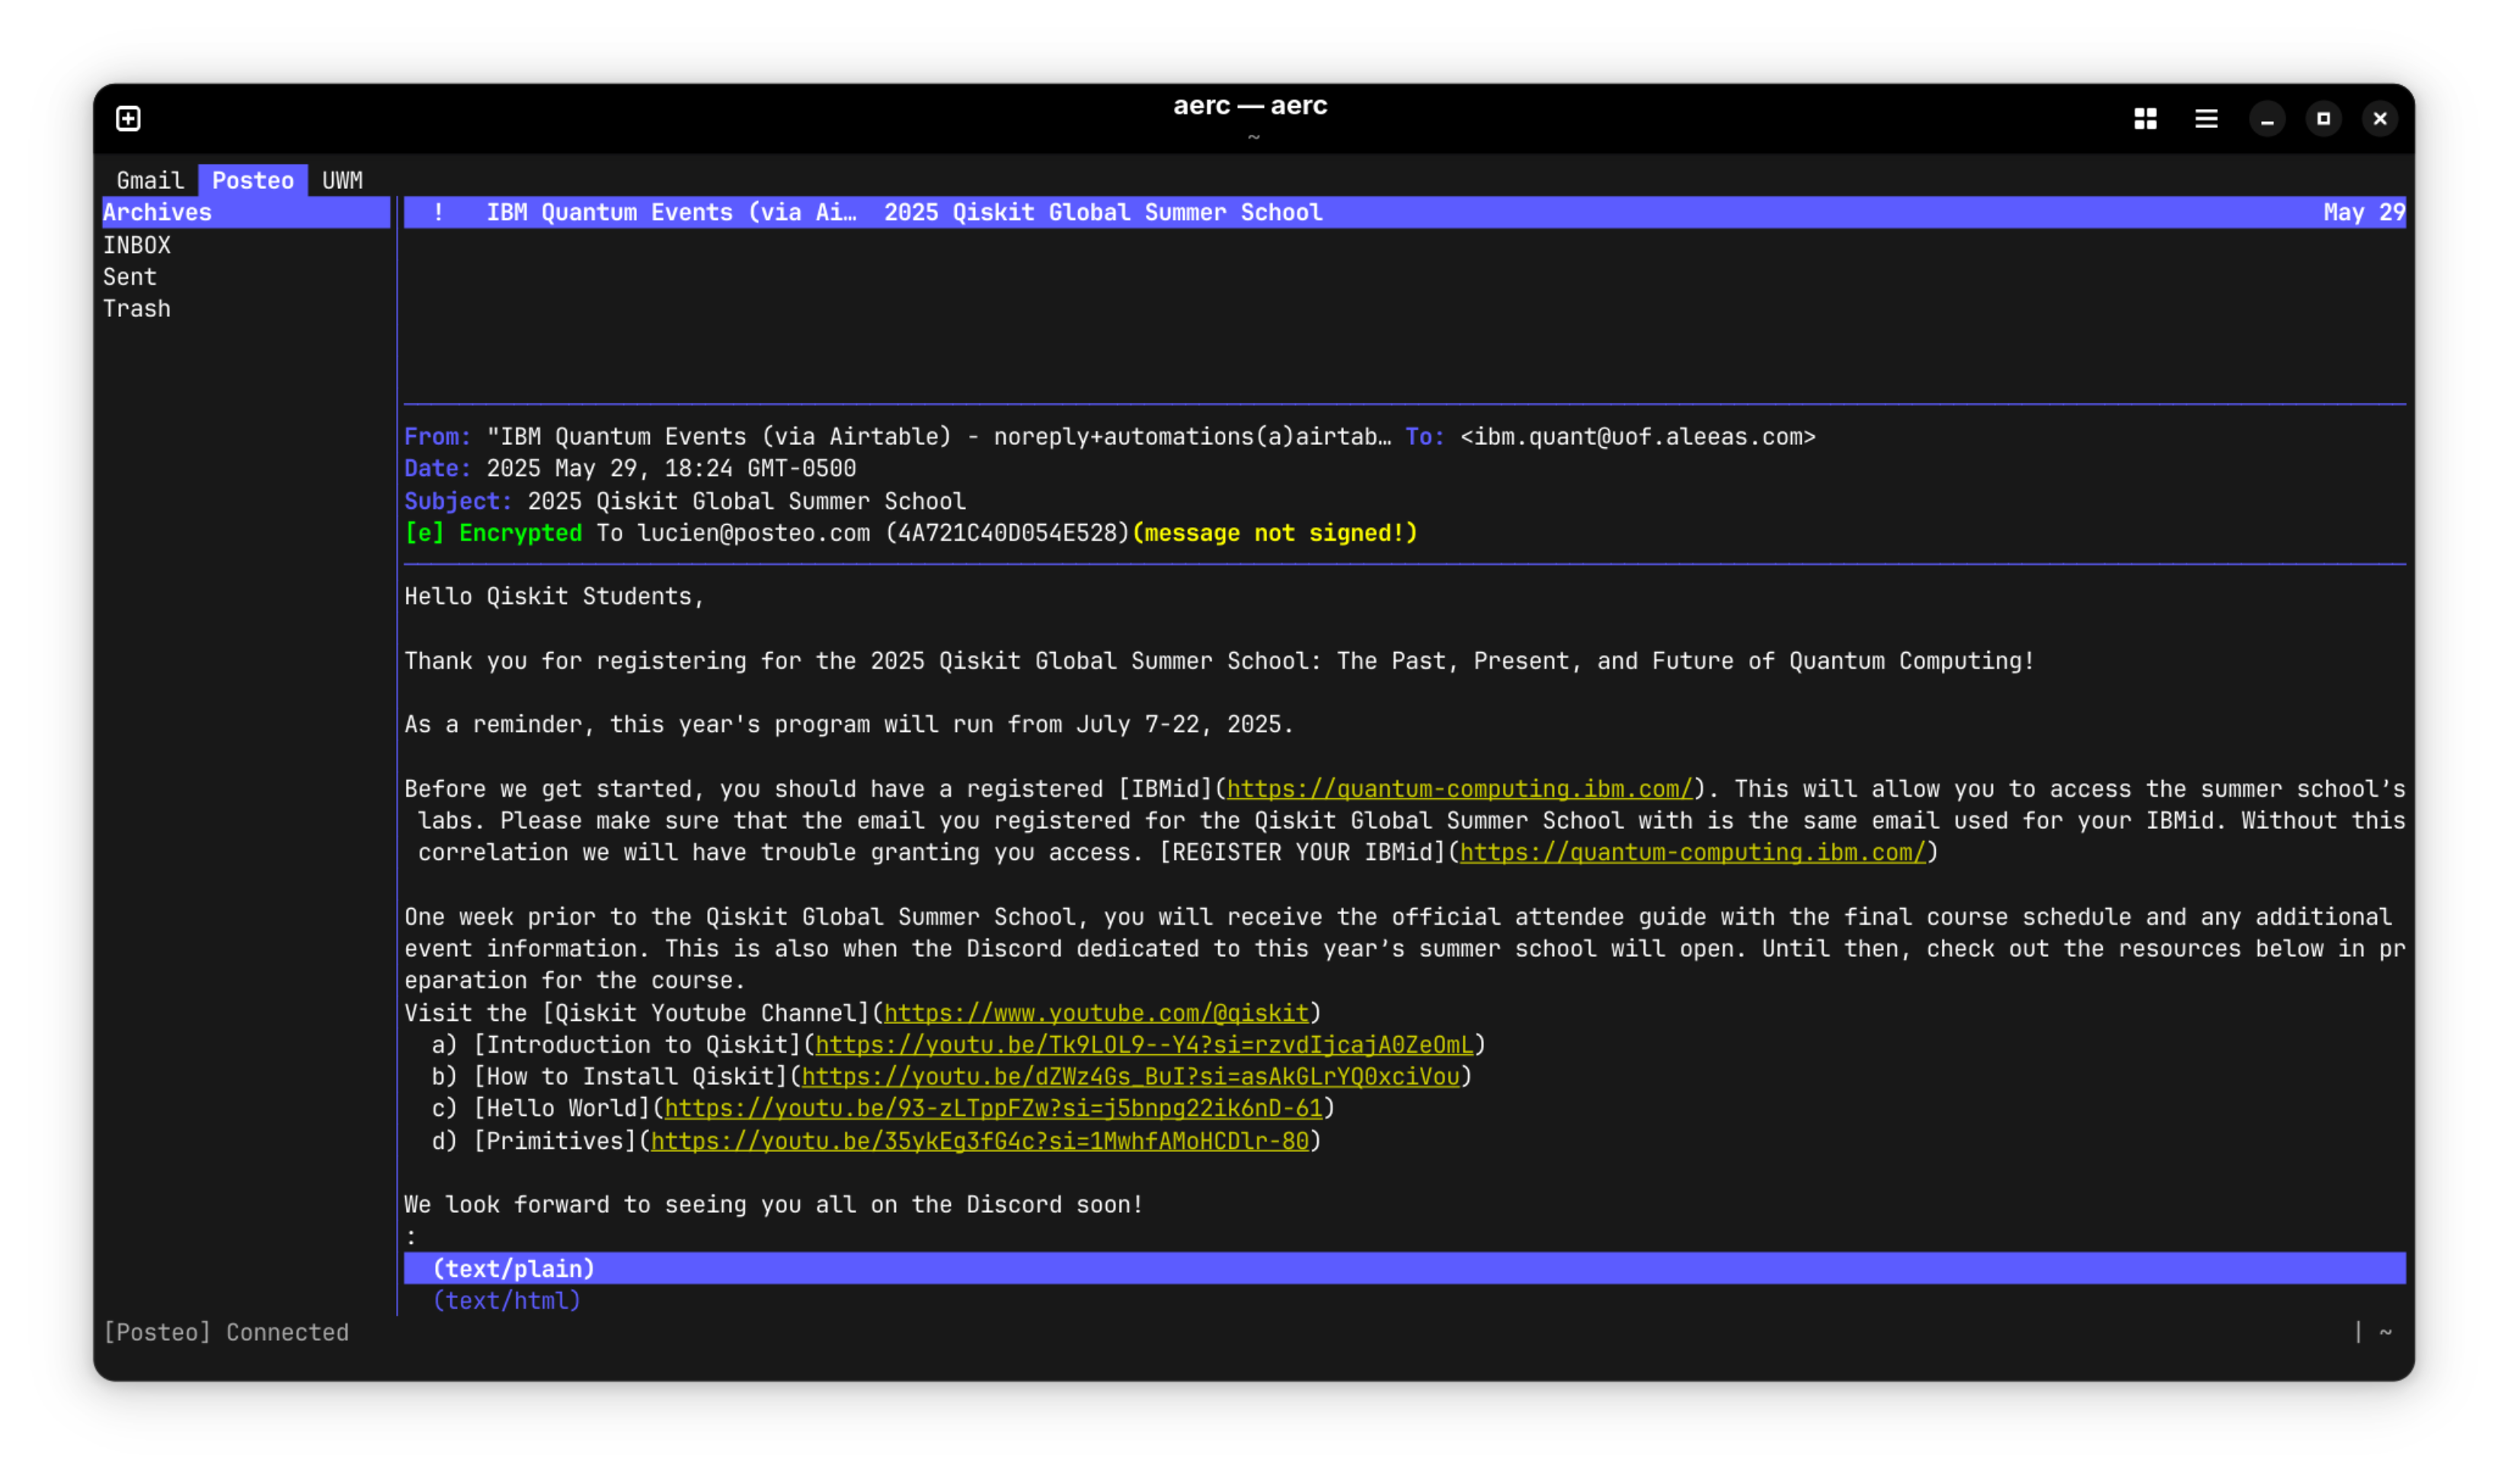This screenshot has width=2508, height=1484.
Task: Minimize the aerc terminal window
Action: pos(2267,119)
